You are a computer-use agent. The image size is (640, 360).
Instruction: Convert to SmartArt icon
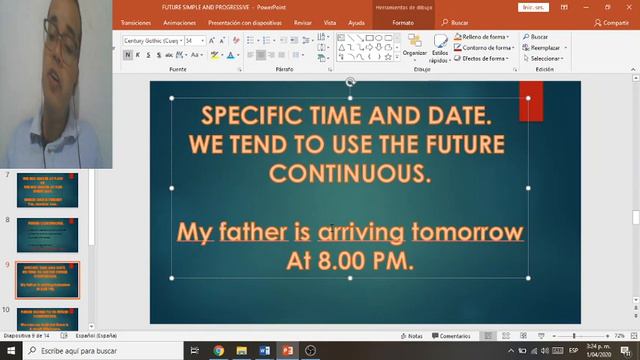coord(322,58)
